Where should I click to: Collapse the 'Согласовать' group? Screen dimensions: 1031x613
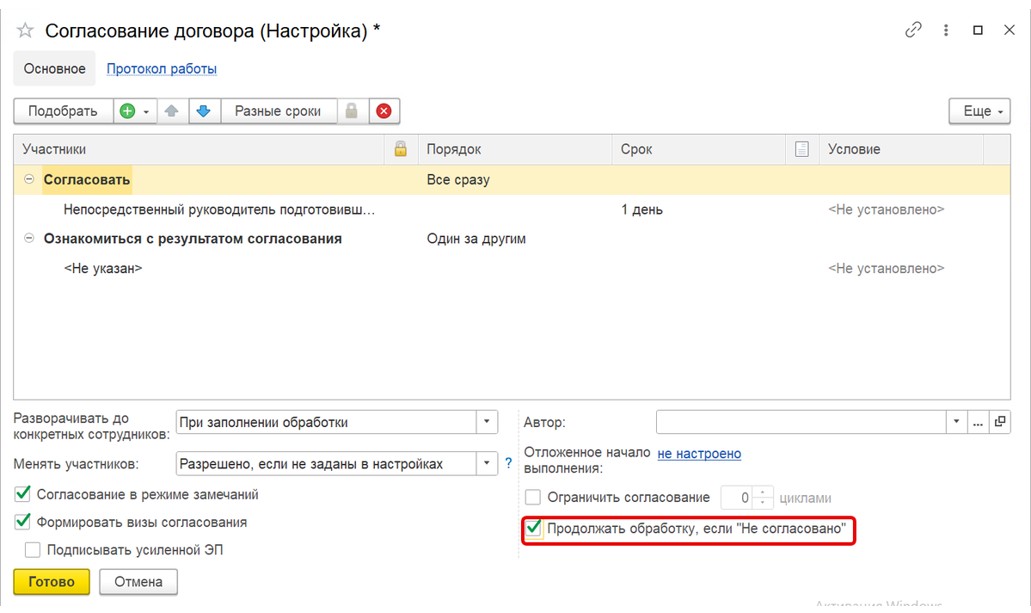tap(29, 180)
